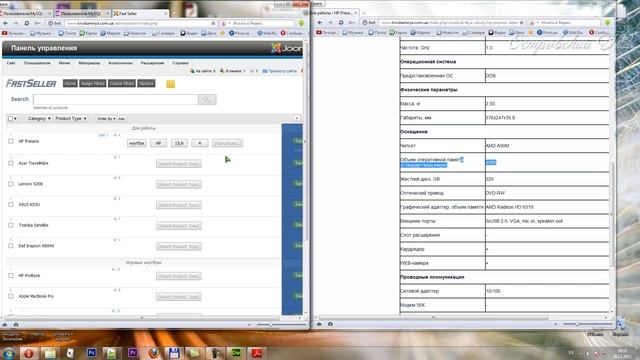This screenshot has height=360, width=640.
Task: Check the Toshiba Satellite checkbox
Action: point(11,225)
